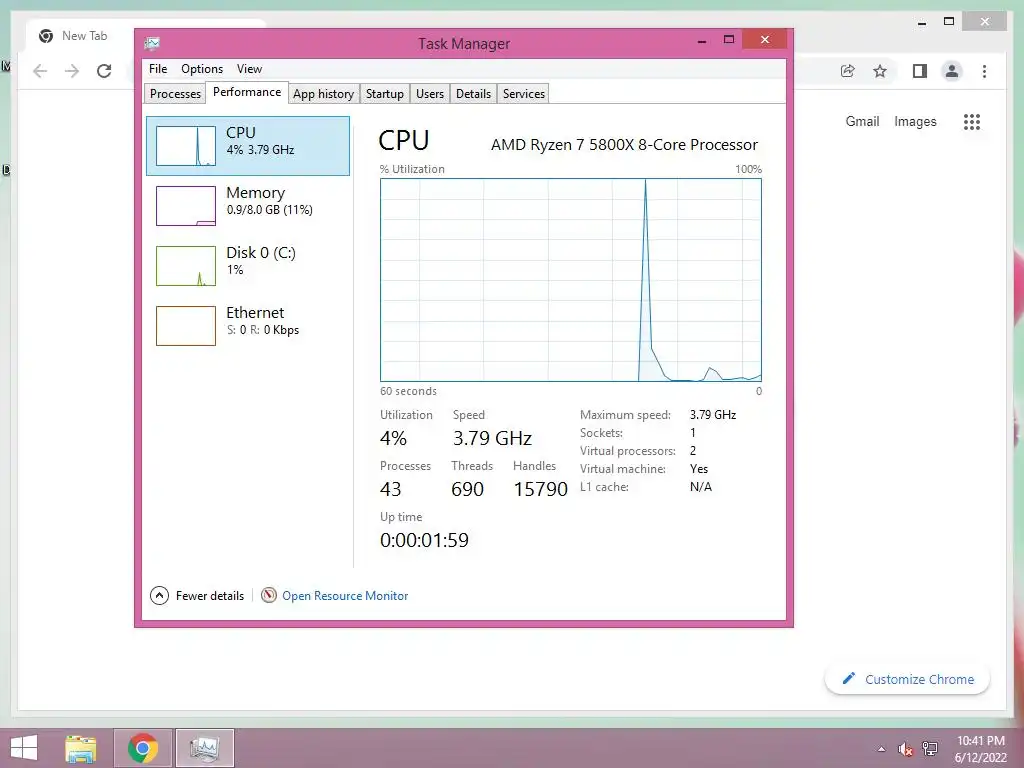Screen dimensions: 1024x768
Task: Open the View menu in Task Manager
Action: pos(249,69)
